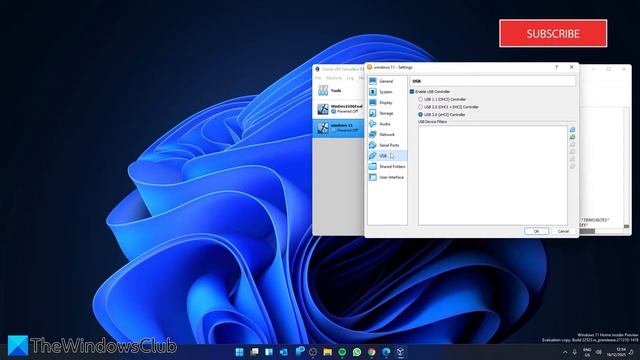
Task: Open the Network settings category
Action: 387,134
